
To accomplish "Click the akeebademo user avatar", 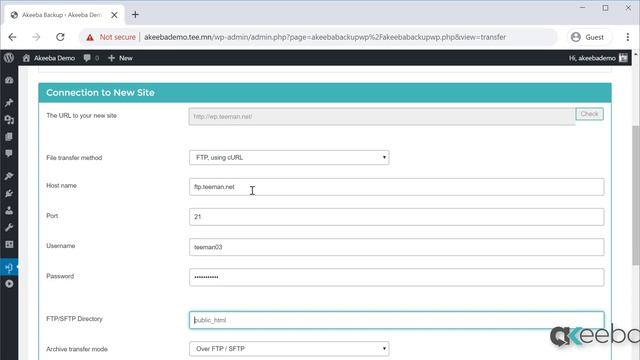I will click(623, 58).
